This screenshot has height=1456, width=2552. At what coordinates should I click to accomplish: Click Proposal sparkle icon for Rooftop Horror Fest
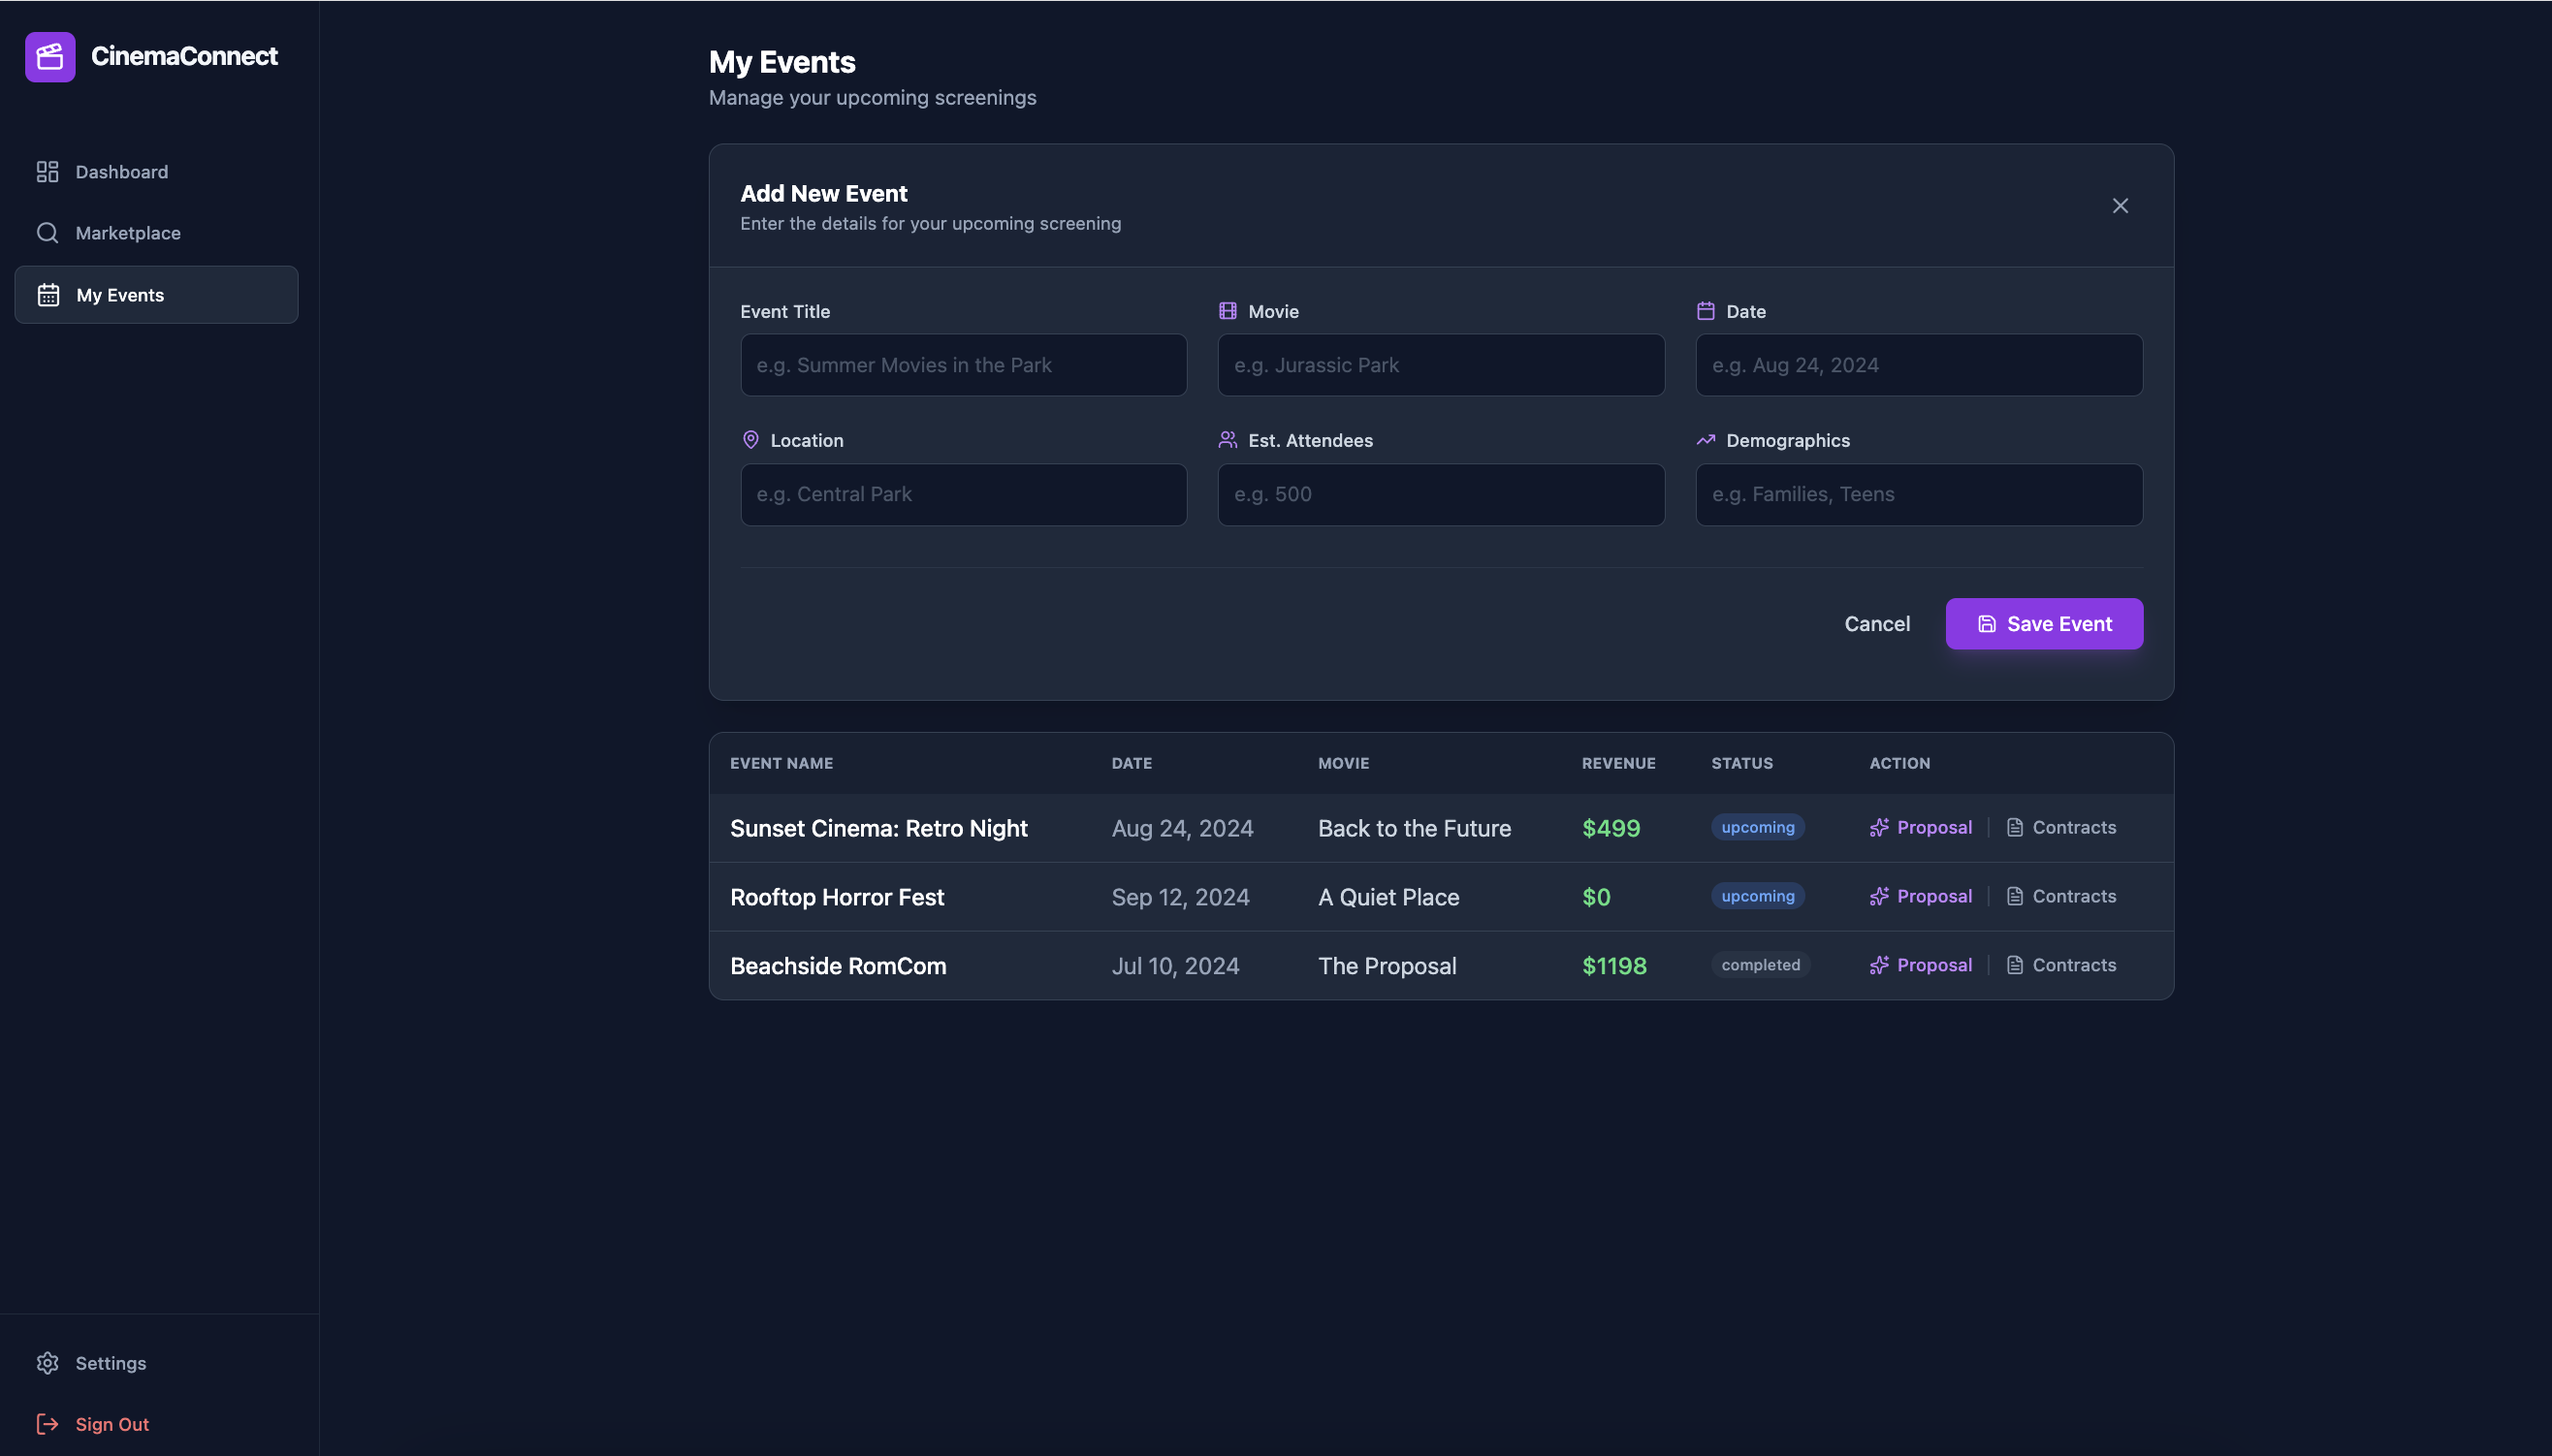[x=1879, y=897]
